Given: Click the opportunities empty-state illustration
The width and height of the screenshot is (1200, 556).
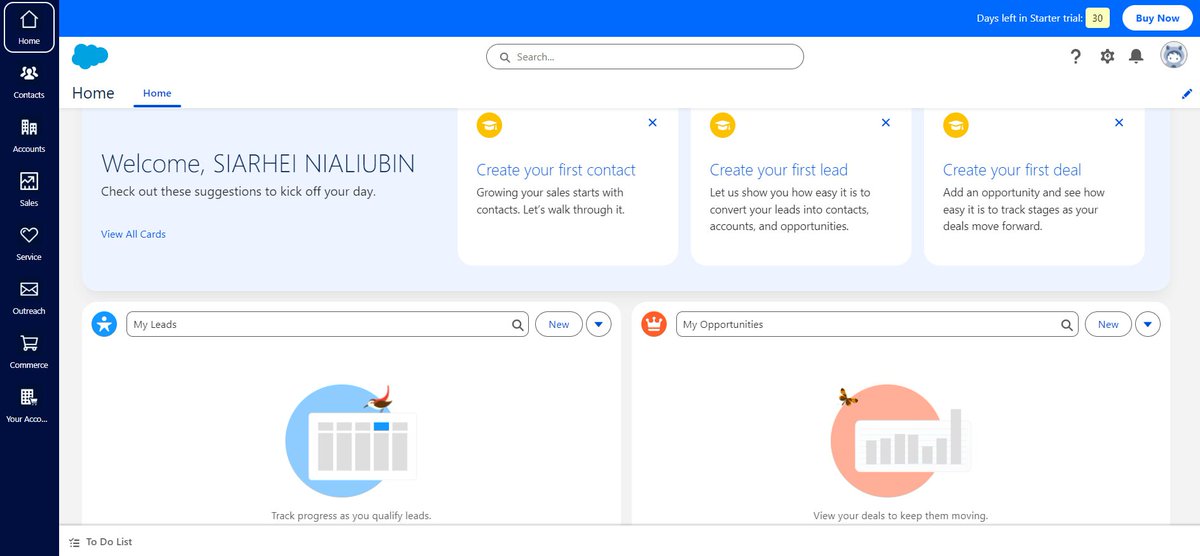Looking at the screenshot, I should 901,440.
